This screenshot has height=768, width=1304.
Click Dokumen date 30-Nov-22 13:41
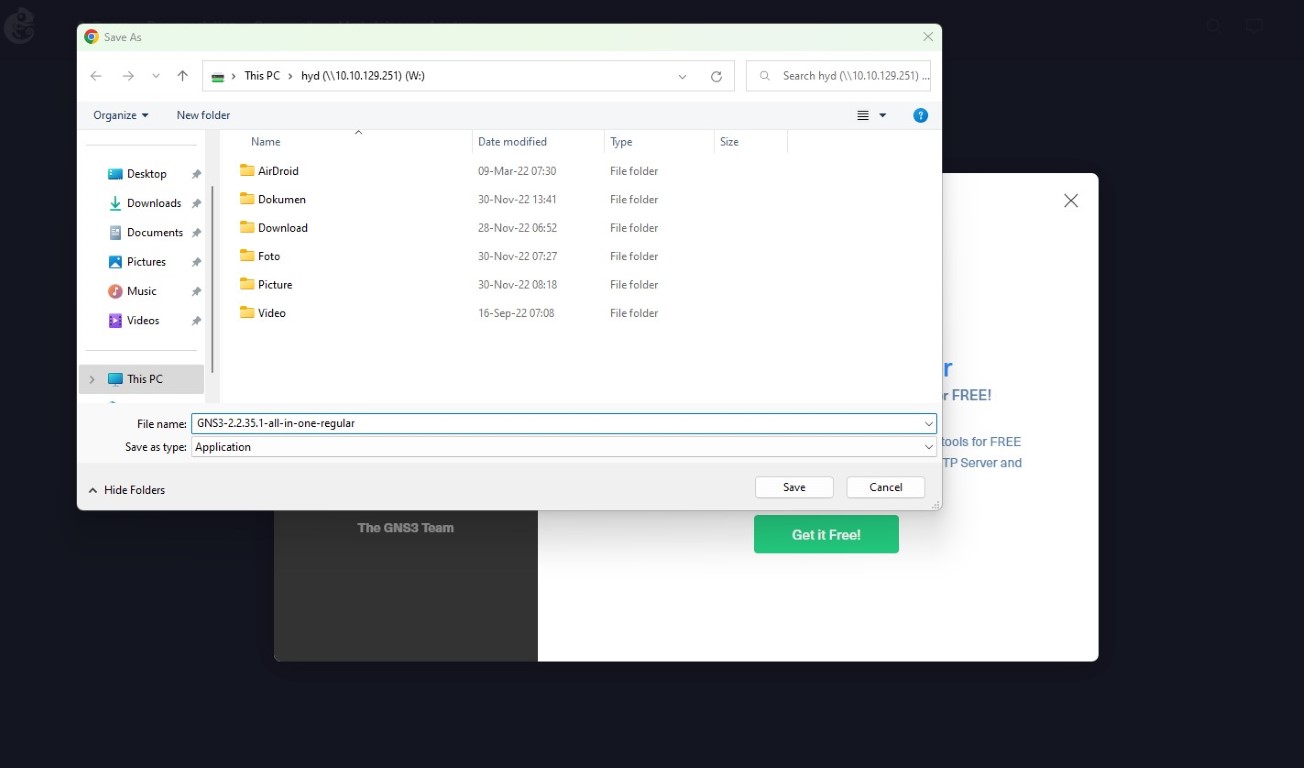coord(517,199)
